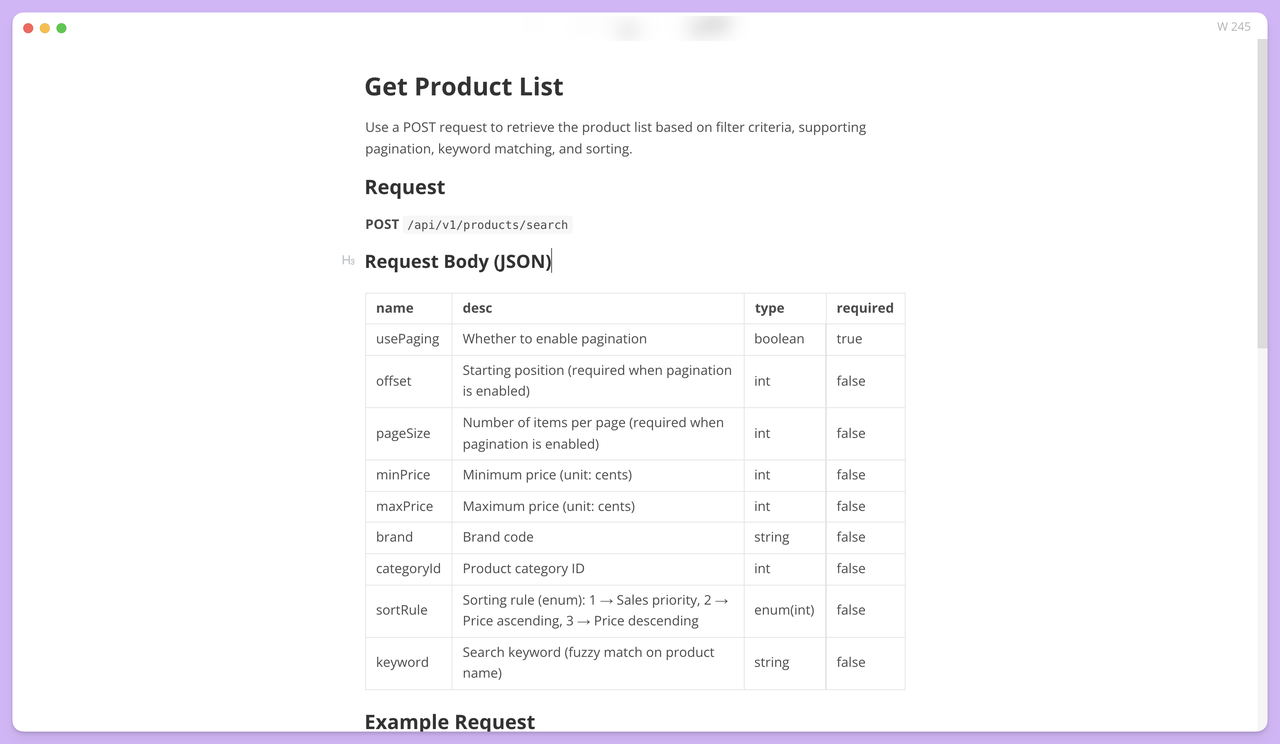Select the categoryId table cell
The width and height of the screenshot is (1280, 744).
tap(408, 568)
